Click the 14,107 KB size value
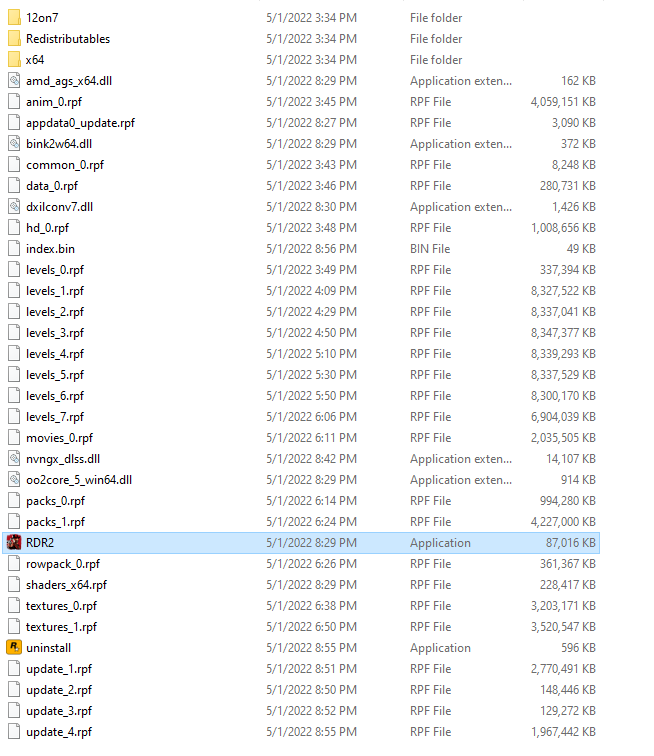 click(x=571, y=459)
